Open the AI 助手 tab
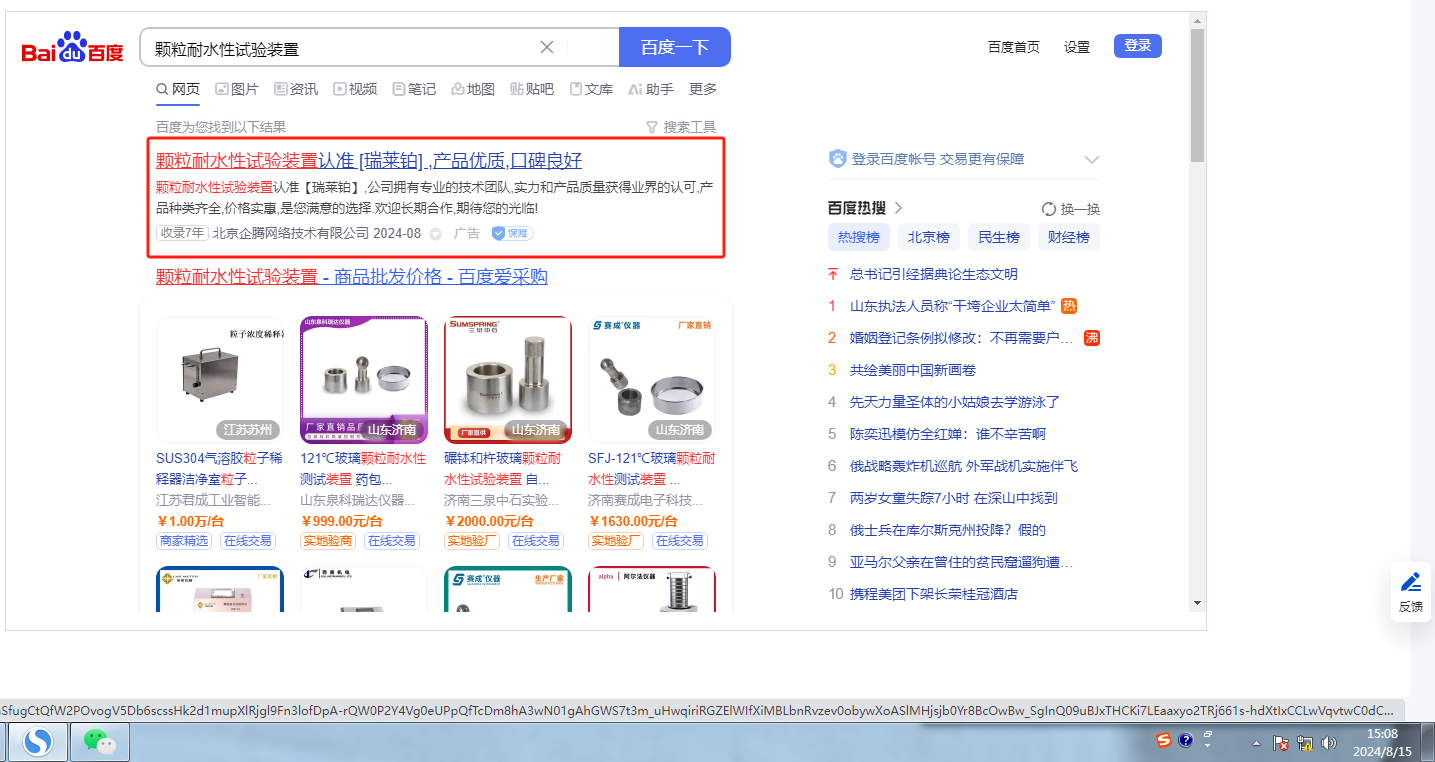 pyautogui.click(x=651, y=89)
